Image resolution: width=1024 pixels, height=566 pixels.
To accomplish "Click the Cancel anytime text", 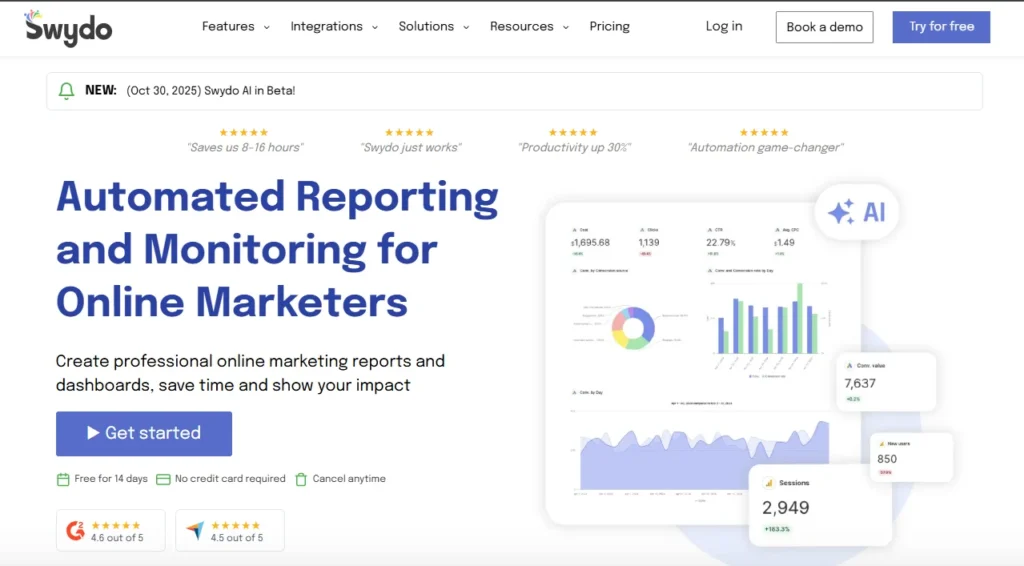I will point(349,479).
